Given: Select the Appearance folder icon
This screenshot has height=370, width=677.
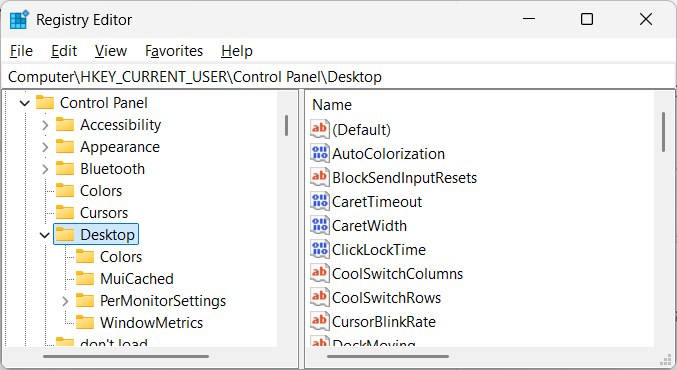Looking at the screenshot, I should point(65,147).
